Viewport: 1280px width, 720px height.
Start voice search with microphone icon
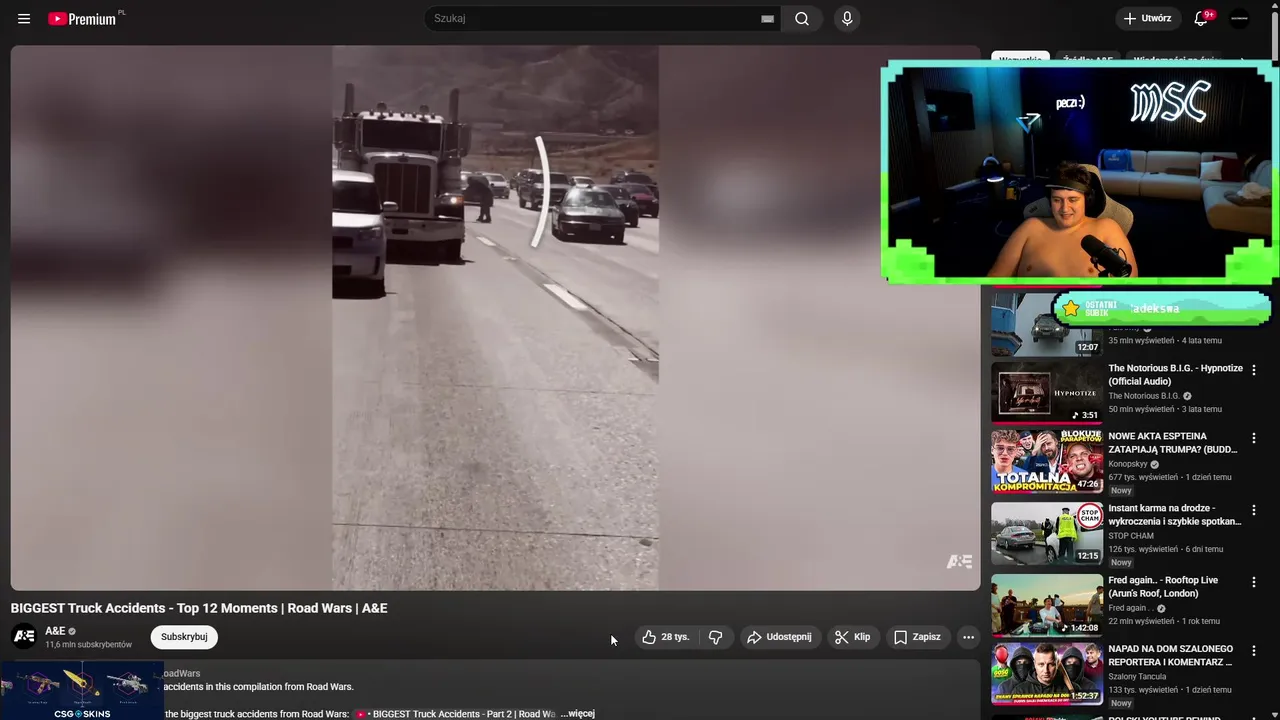tap(847, 18)
